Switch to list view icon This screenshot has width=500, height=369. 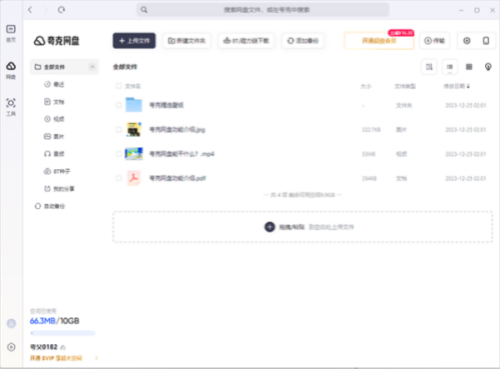tap(450, 67)
